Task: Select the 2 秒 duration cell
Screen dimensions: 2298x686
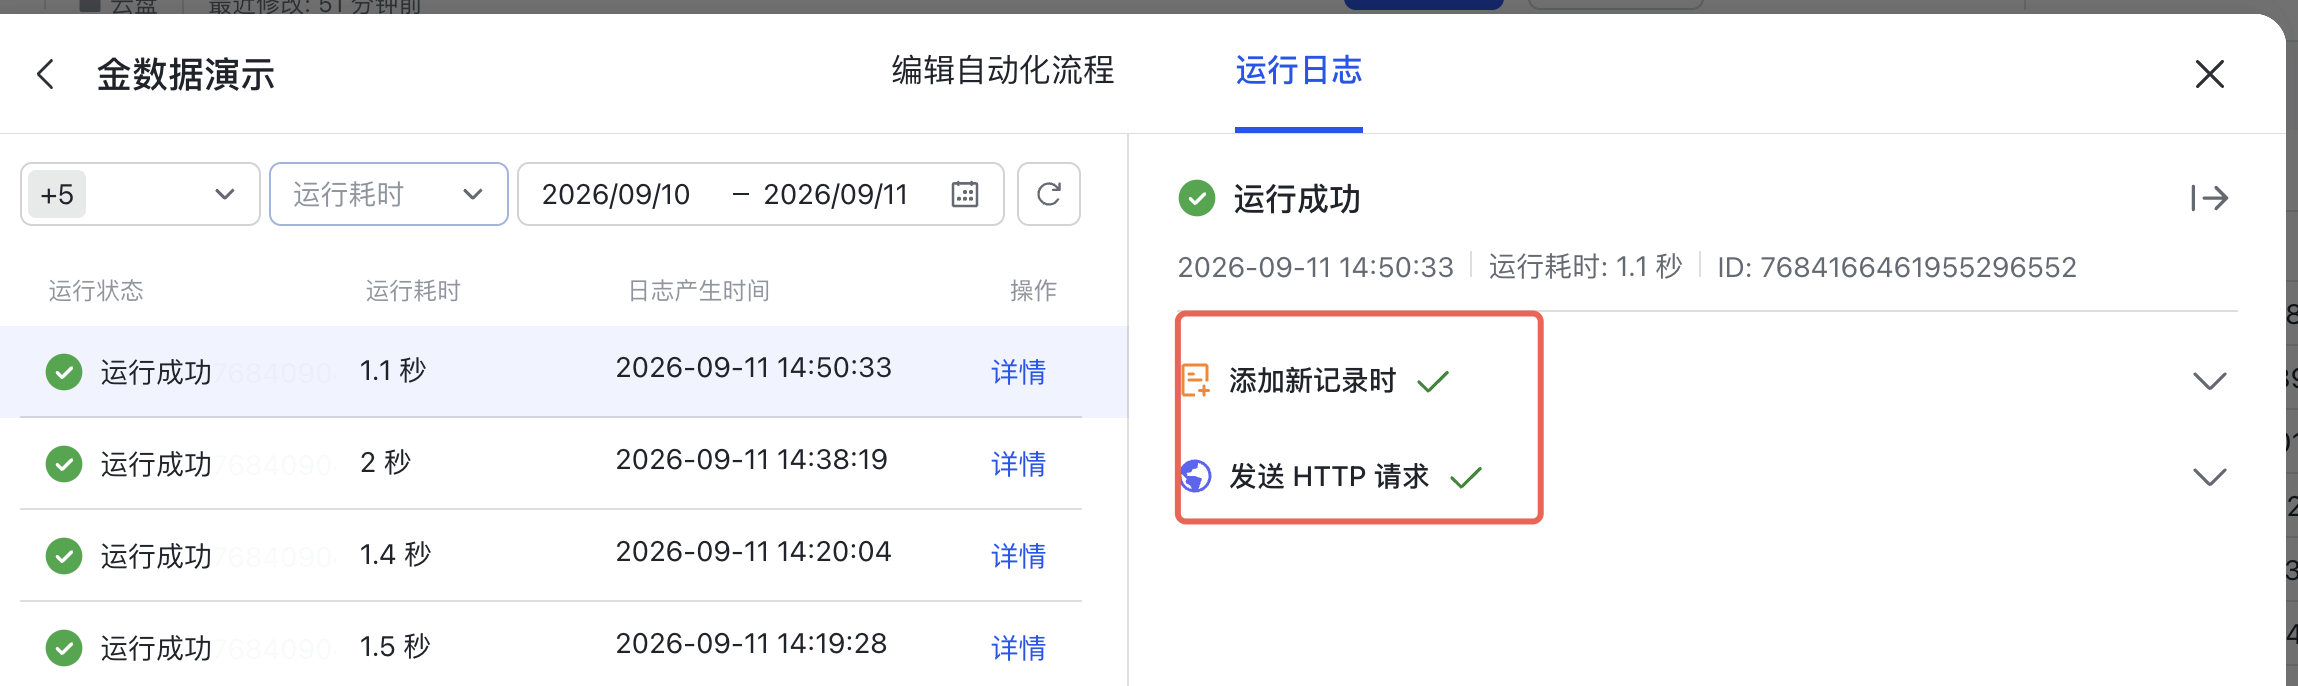Action: [x=386, y=463]
